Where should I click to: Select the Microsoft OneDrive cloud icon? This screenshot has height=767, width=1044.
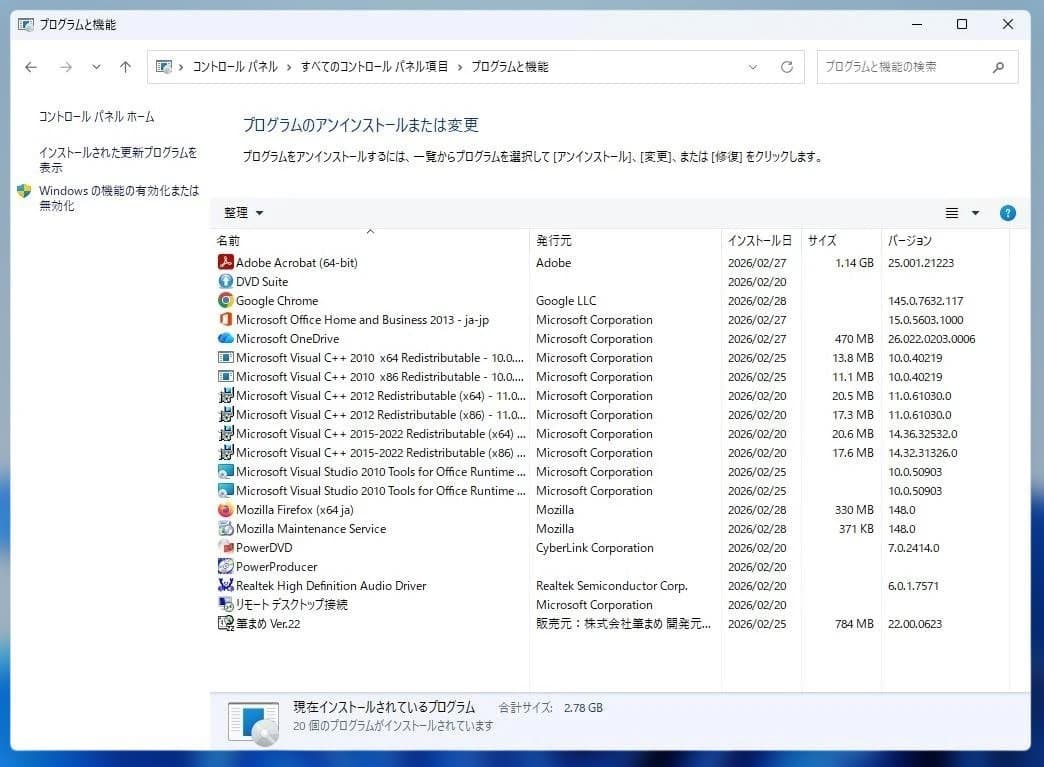click(x=226, y=338)
